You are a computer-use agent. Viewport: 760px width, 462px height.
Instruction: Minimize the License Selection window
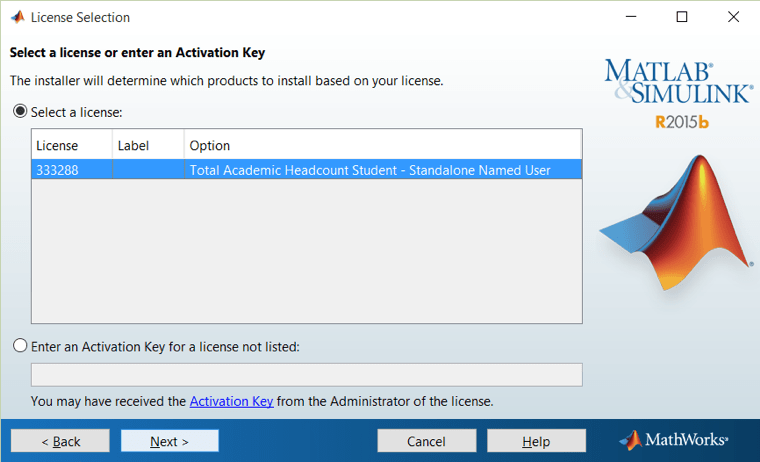coord(633,17)
